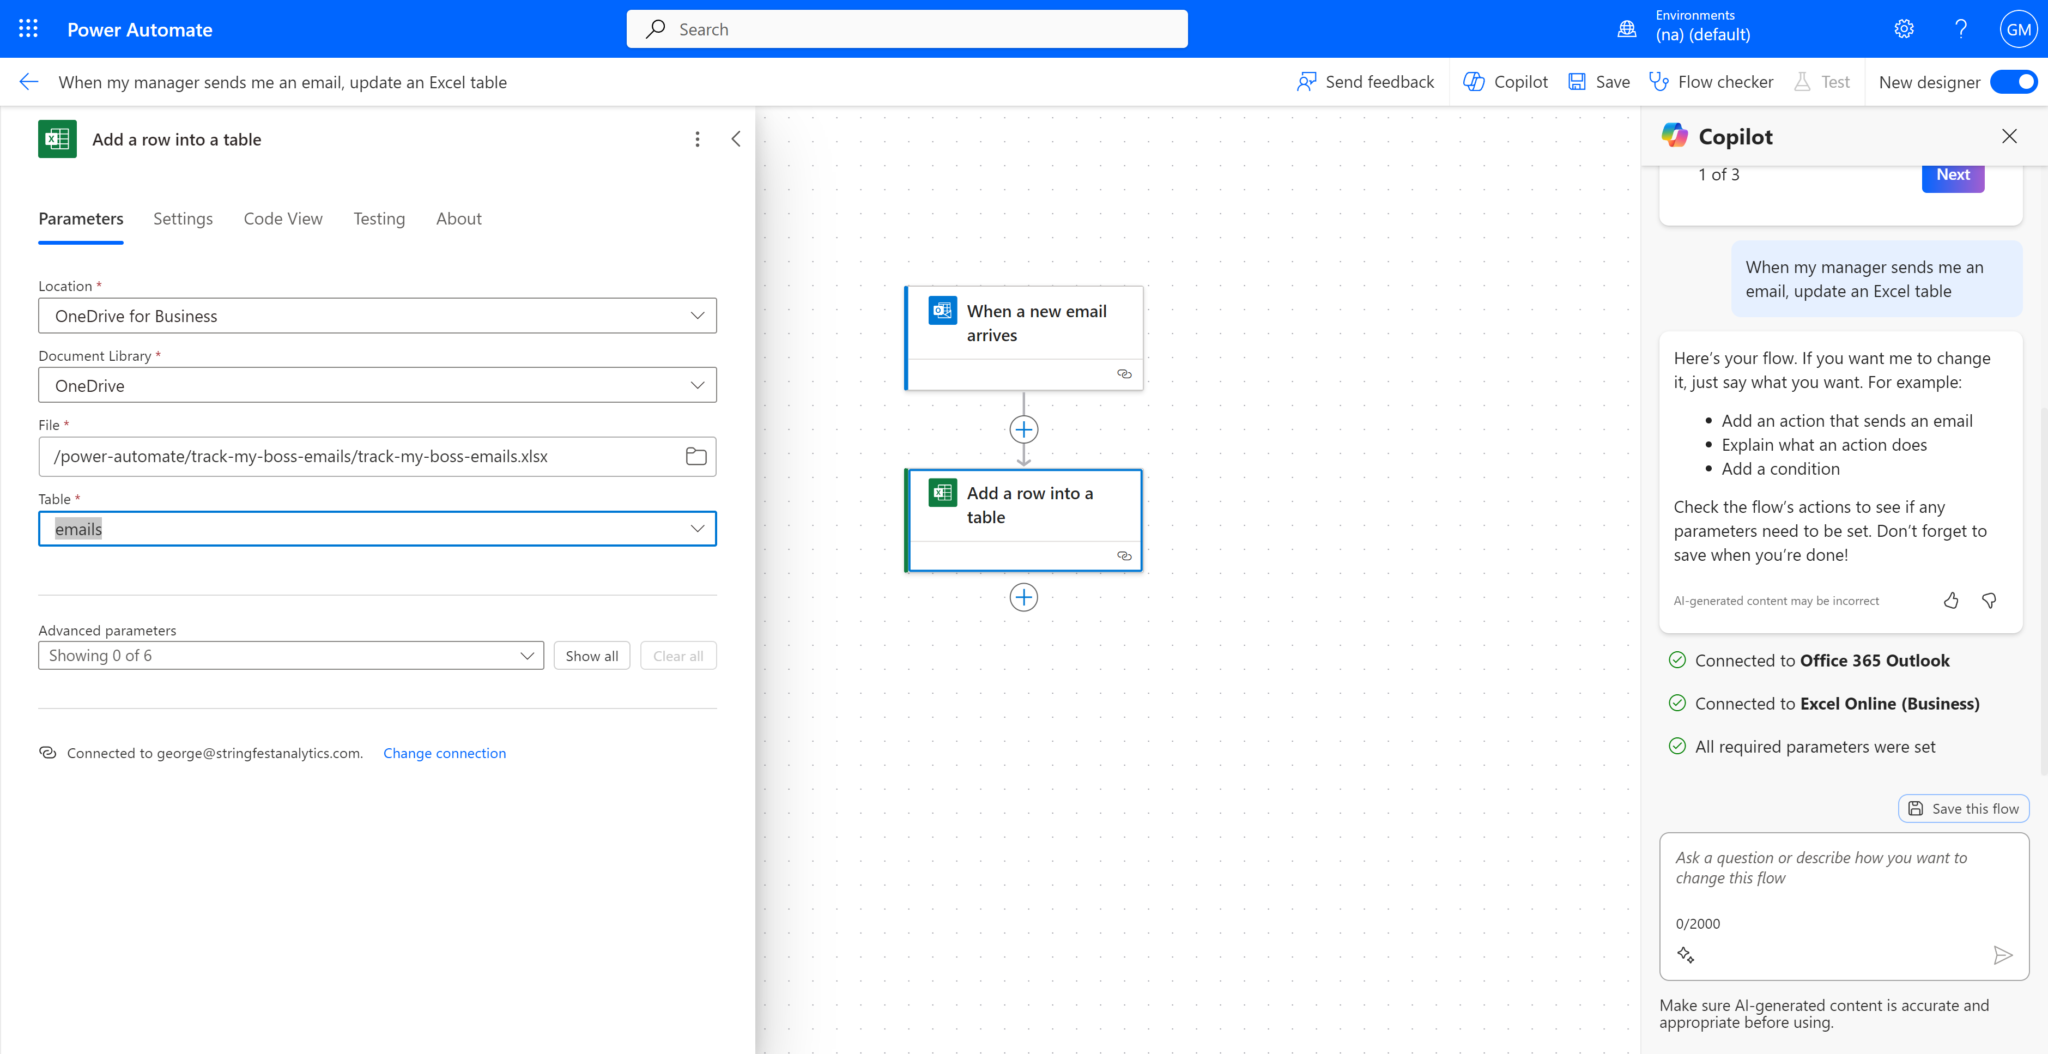This screenshot has width=2048, height=1054.
Task: Click the thumbs down feedback icon
Action: [1989, 601]
